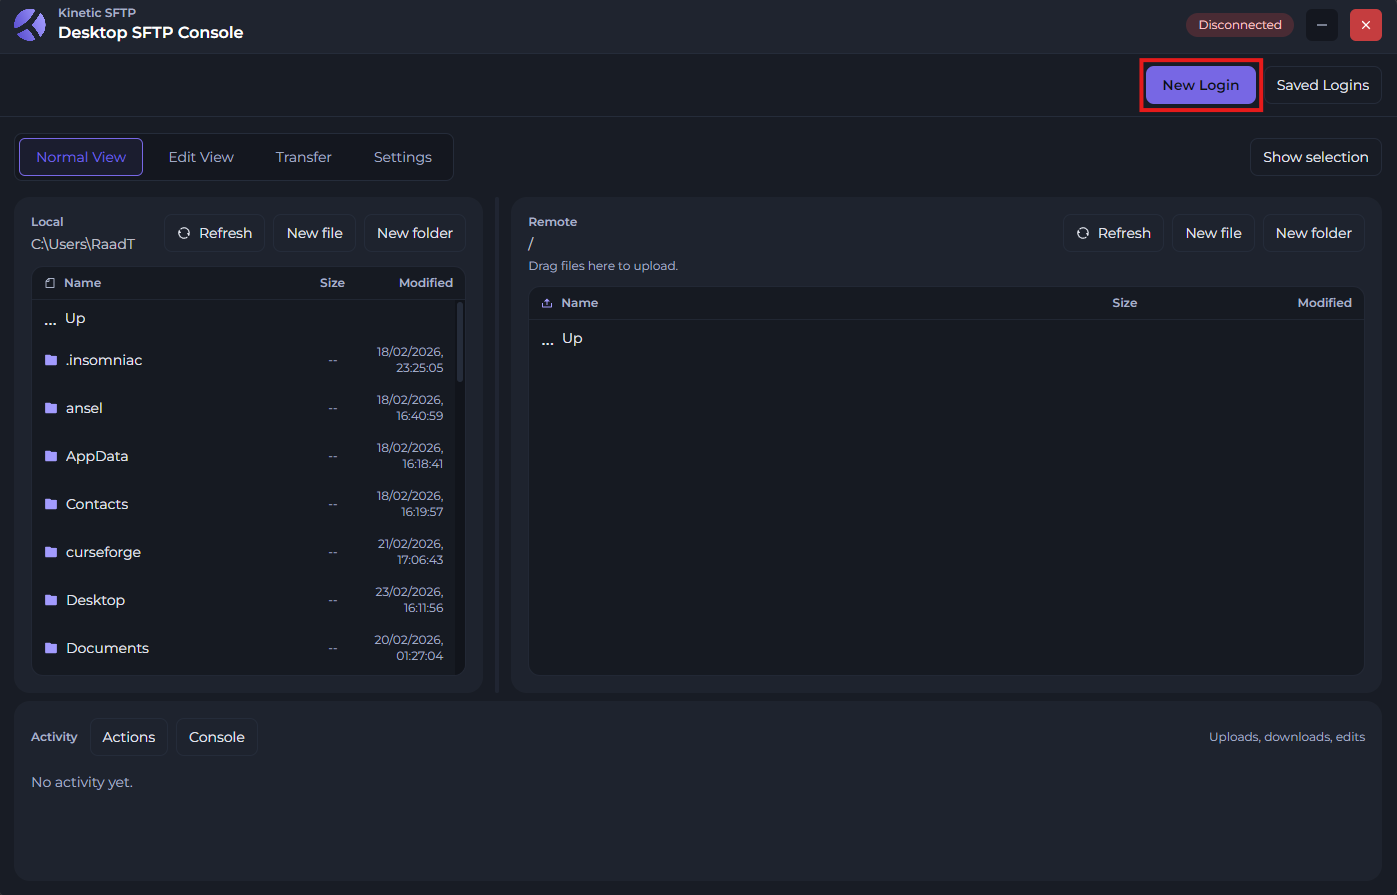This screenshot has width=1397, height=895.
Task: Create a New folder in Remote pane
Action: click(1313, 233)
